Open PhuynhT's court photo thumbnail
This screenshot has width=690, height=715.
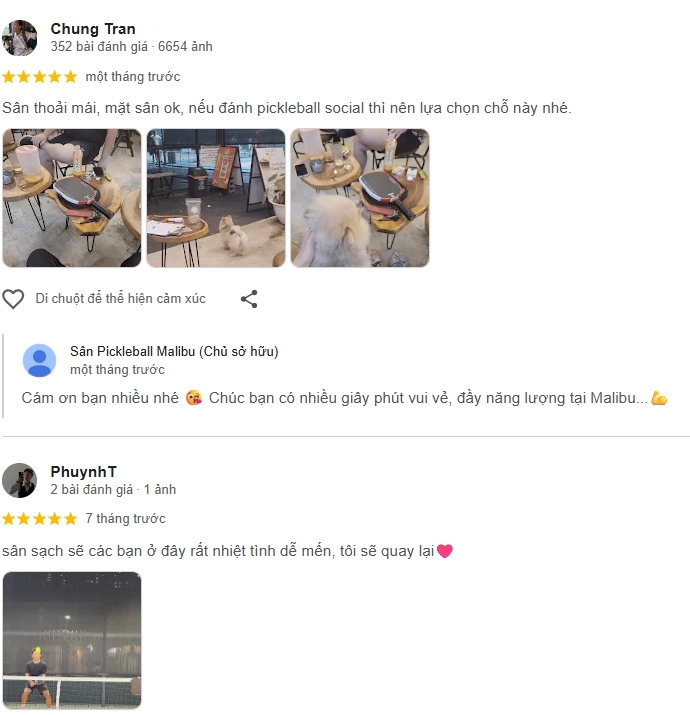coord(72,640)
